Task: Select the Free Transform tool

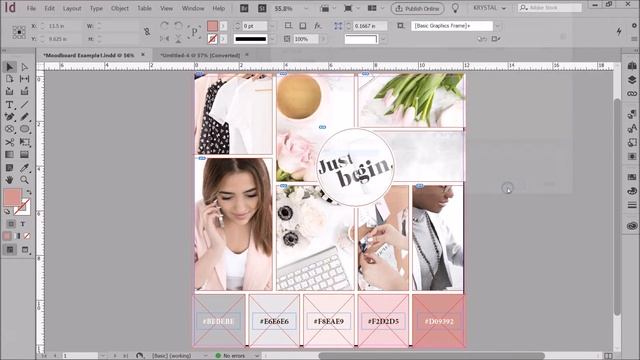Action: tap(24, 142)
